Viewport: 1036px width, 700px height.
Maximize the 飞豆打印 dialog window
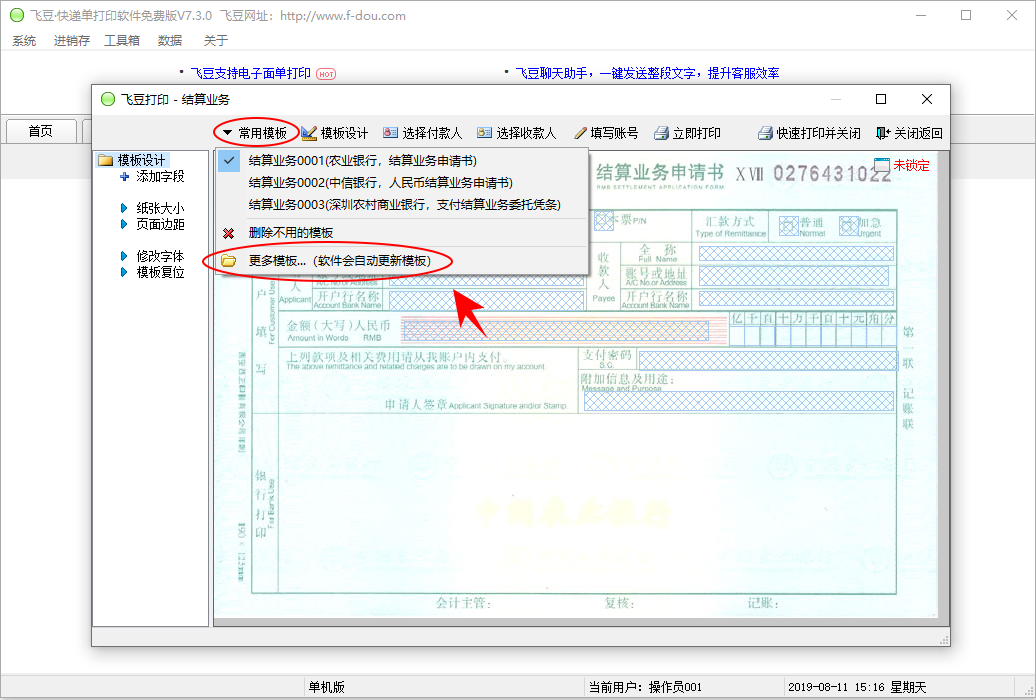click(881, 99)
